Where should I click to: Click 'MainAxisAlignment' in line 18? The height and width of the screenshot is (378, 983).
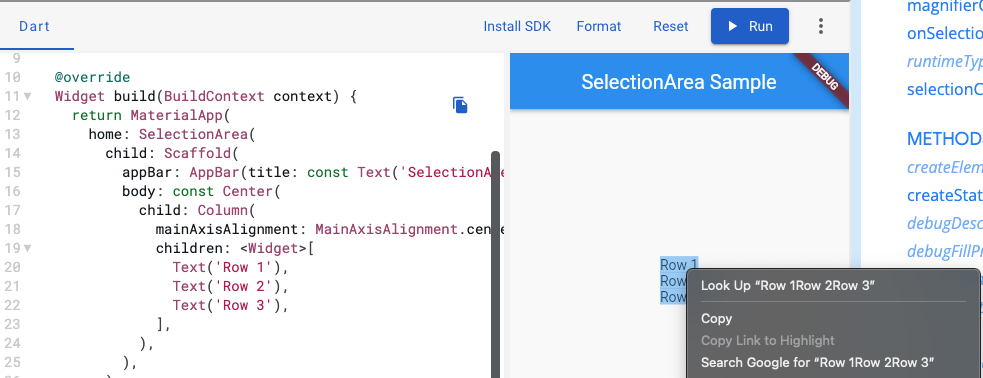[x=387, y=229]
